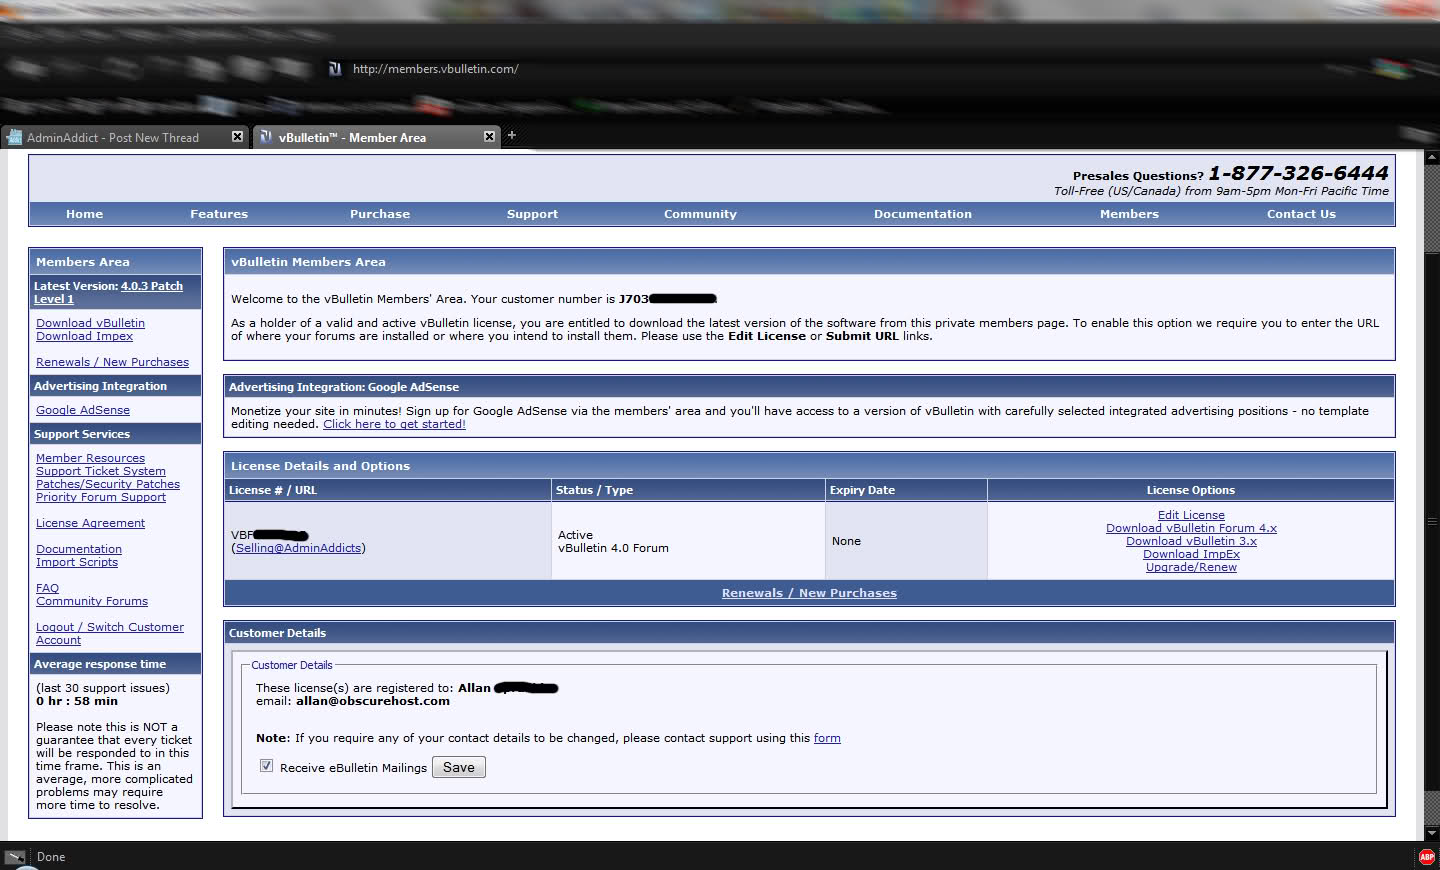Open Renewals / New Purchases in sidebar
The height and width of the screenshot is (870, 1440).
[x=112, y=362]
